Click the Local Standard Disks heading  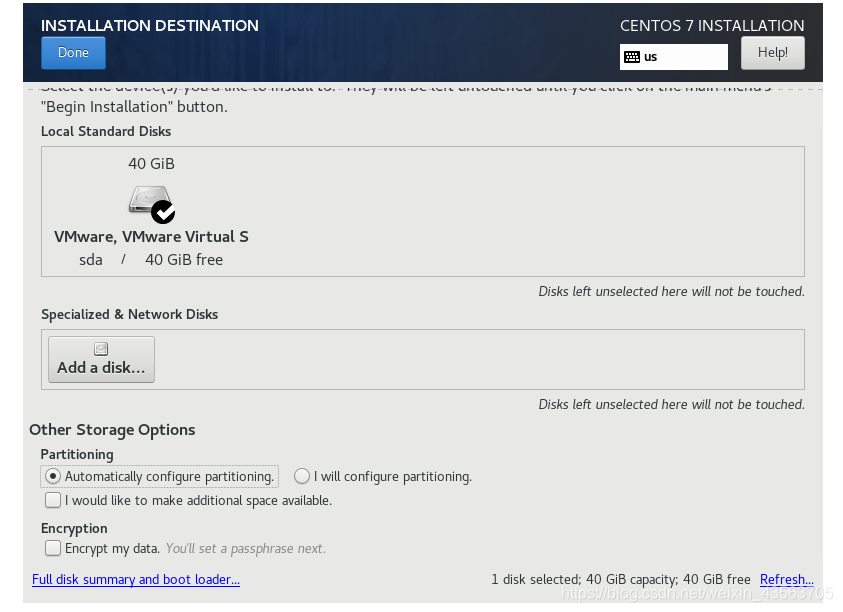click(x=106, y=131)
